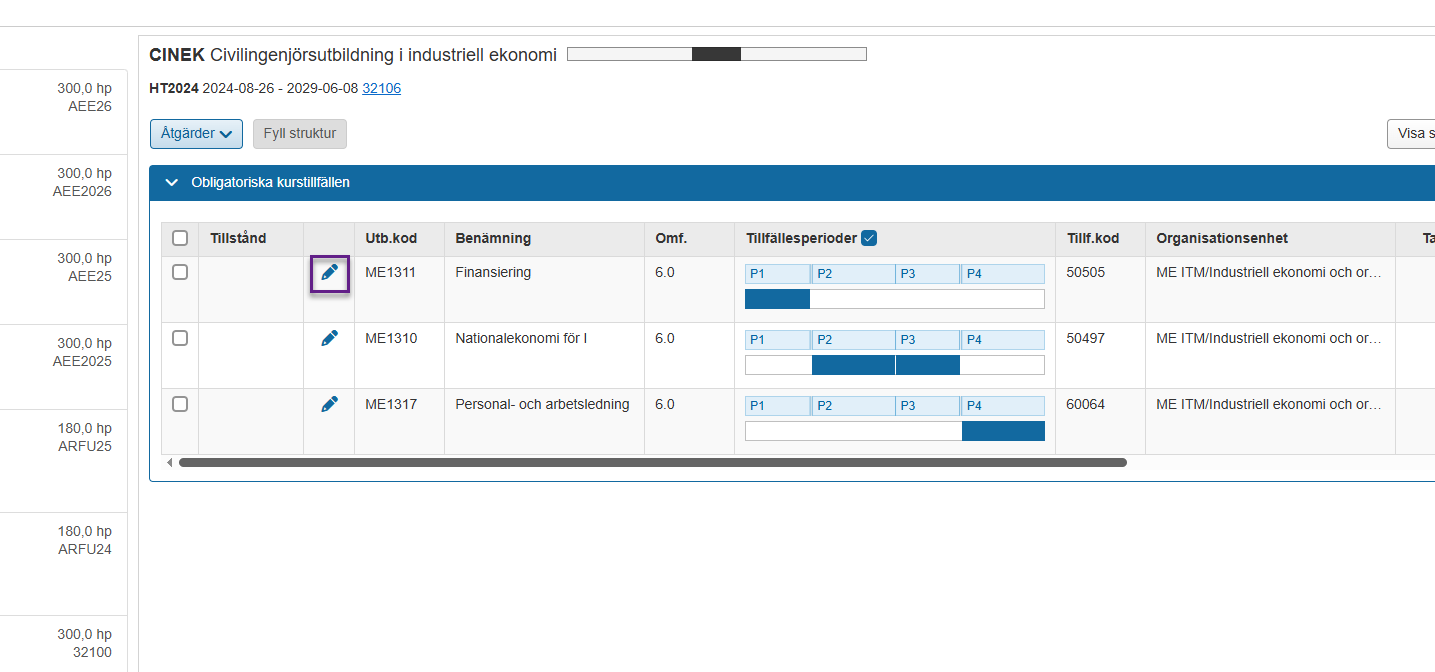
Task: Click the Benämning column header
Action: point(493,238)
